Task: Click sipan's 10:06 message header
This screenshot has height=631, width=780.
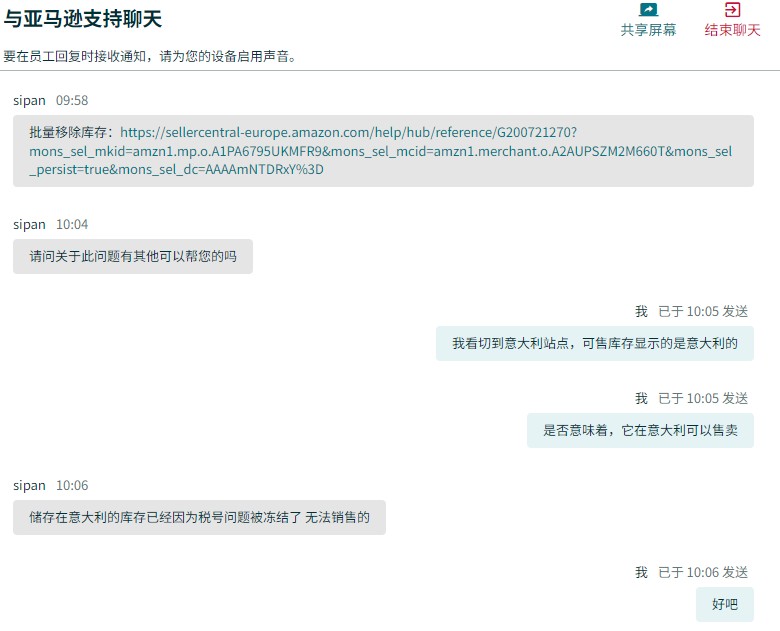Action: 51,486
